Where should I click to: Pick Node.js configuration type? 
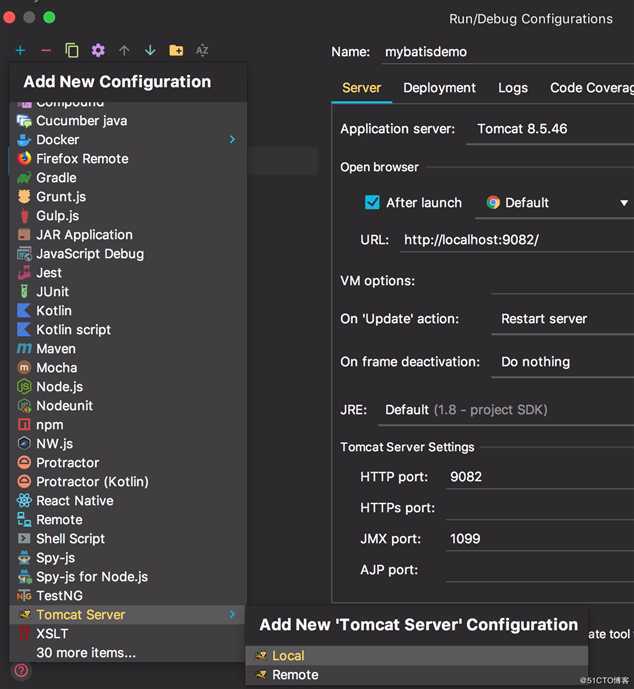click(x=127, y=386)
